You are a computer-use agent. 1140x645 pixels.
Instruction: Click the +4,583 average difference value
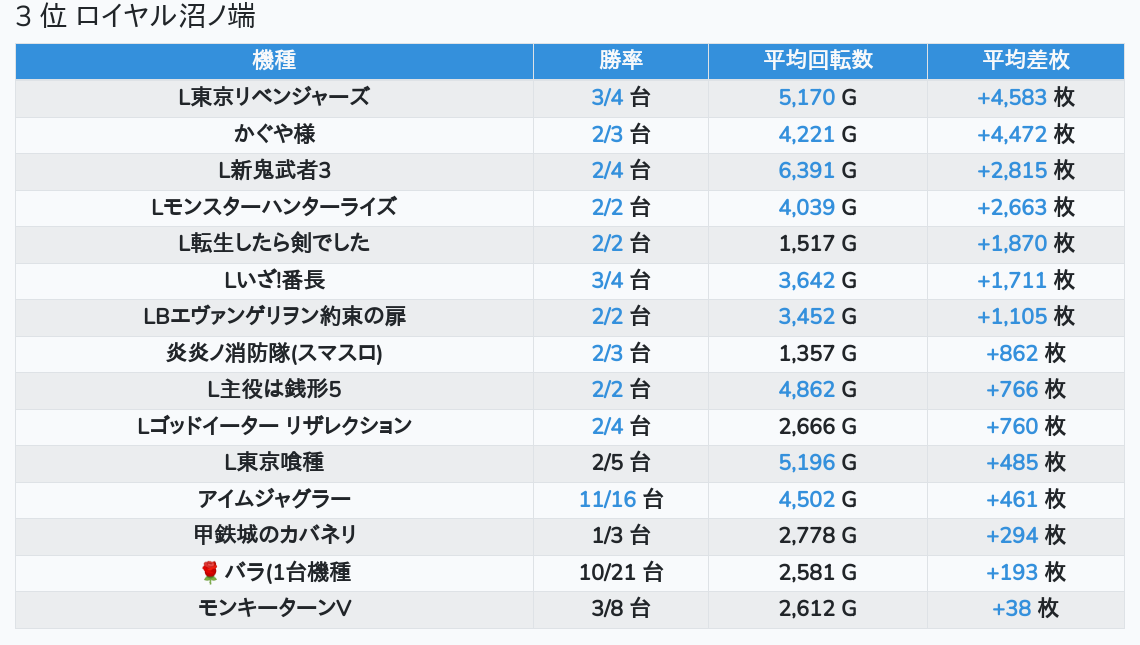click(x=1011, y=98)
